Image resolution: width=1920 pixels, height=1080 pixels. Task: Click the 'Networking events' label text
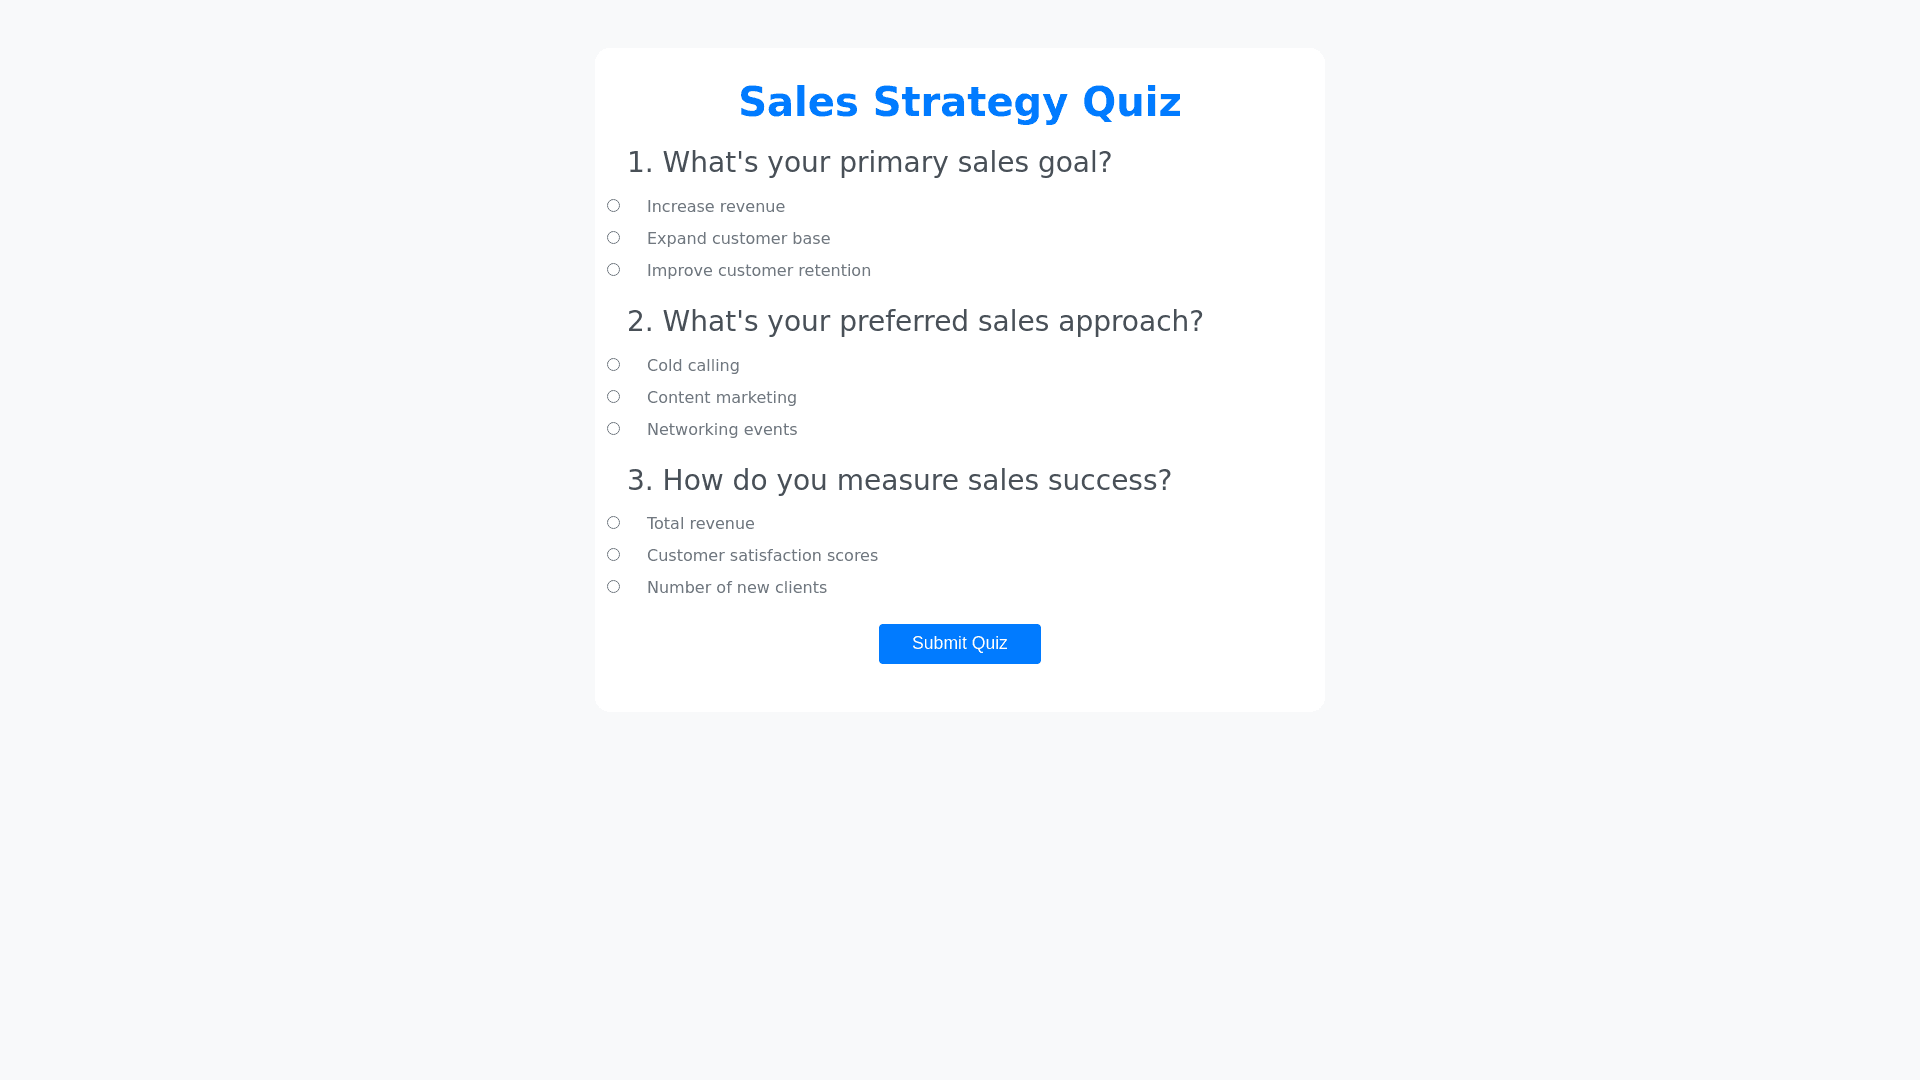coord(721,430)
